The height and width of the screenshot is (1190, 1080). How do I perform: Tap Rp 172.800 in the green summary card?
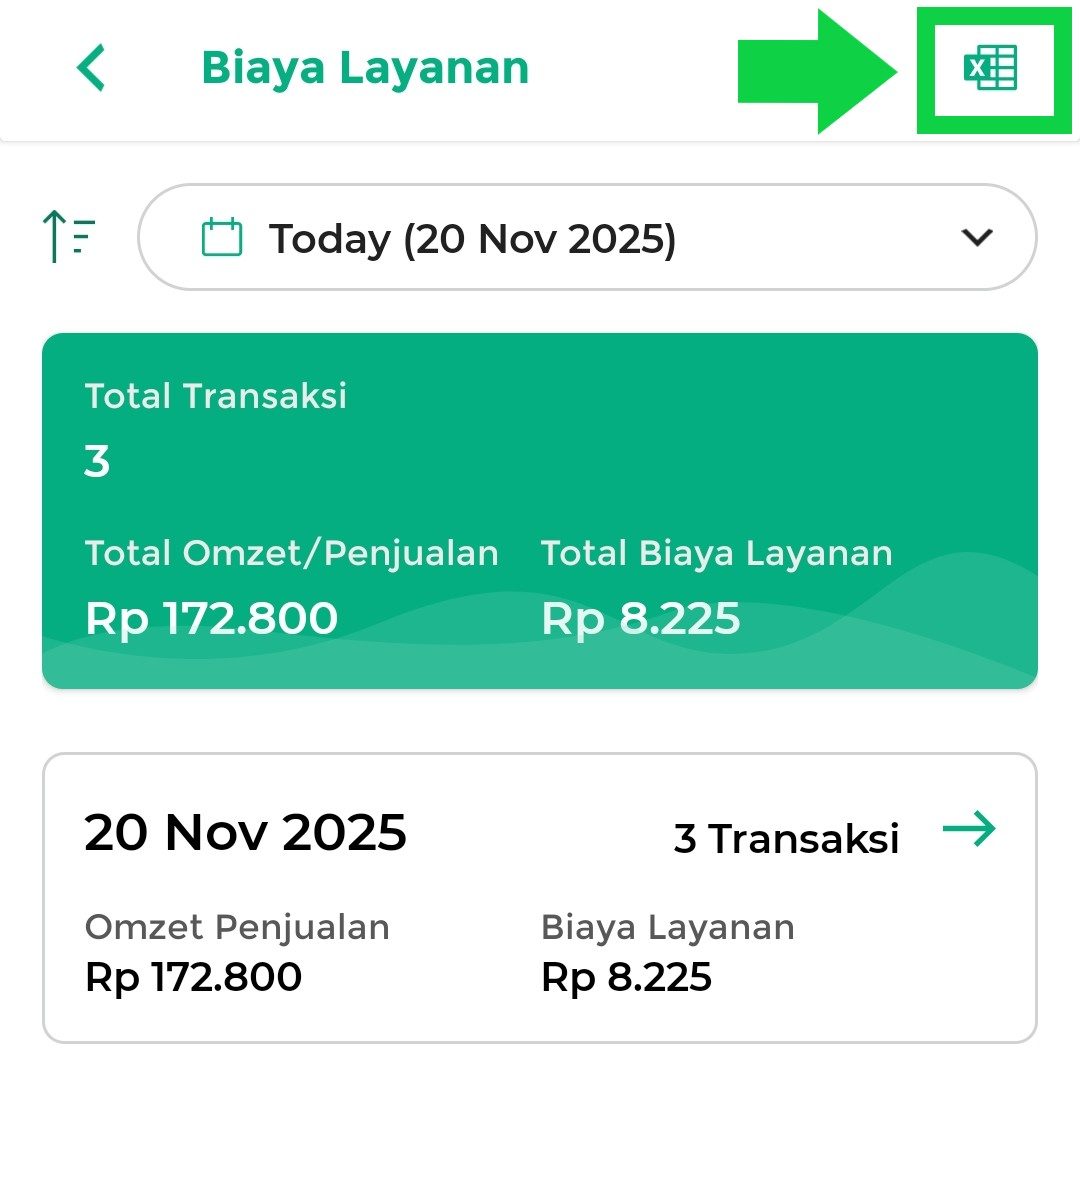click(x=212, y=618)
